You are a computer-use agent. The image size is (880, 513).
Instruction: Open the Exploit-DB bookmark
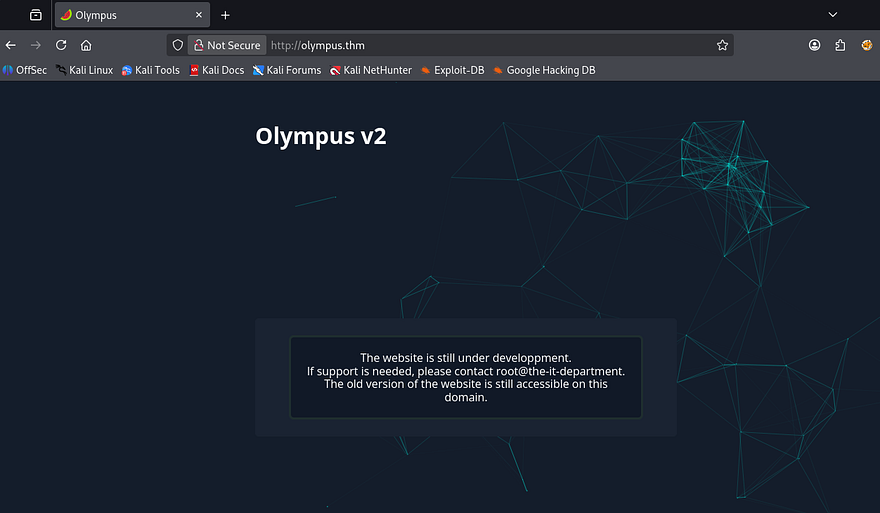pos(453,70)
